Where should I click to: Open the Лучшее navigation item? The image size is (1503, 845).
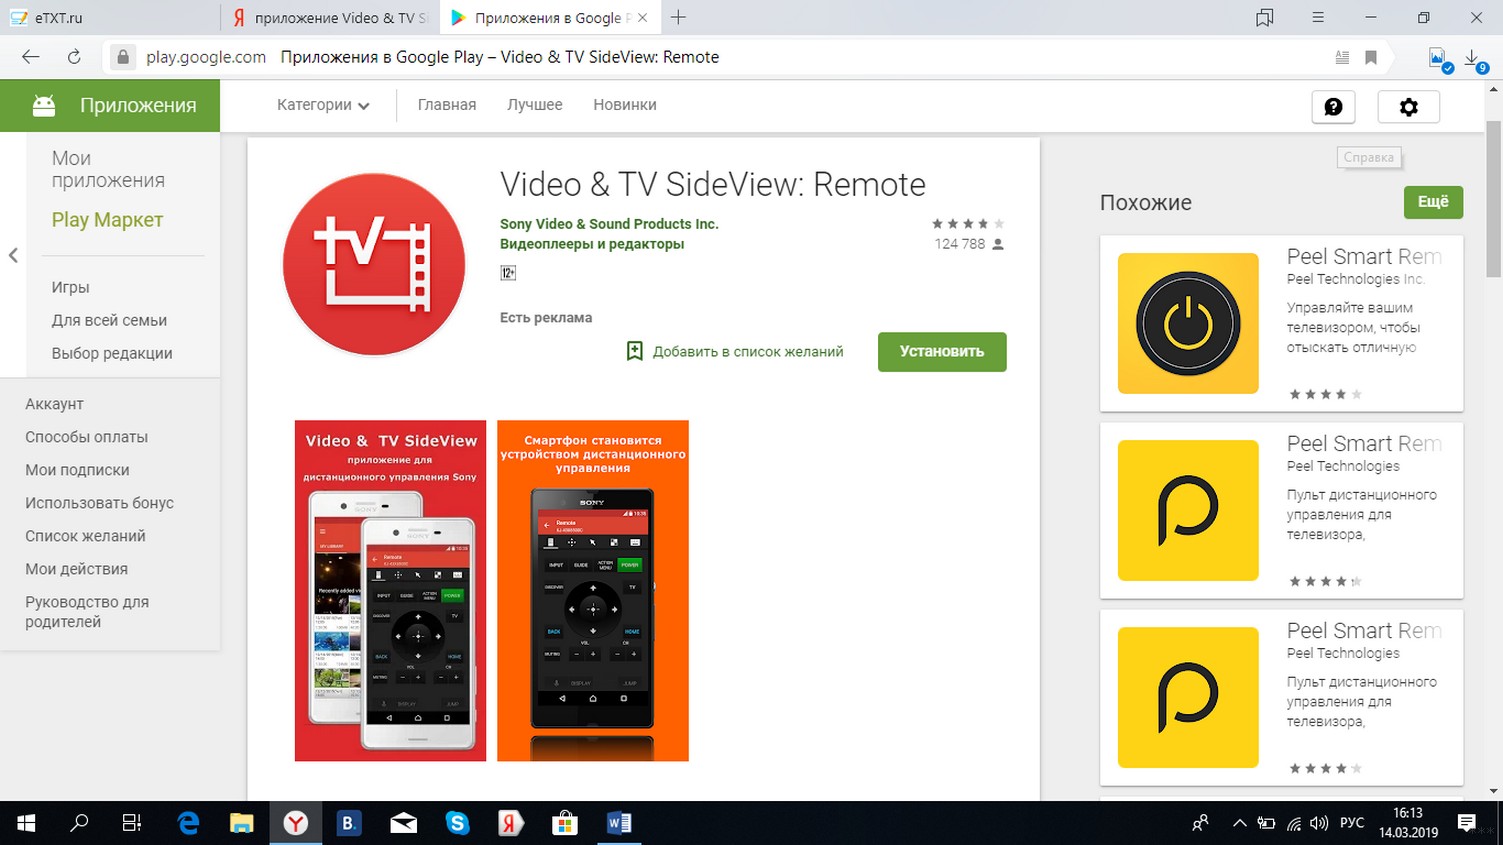click(535, 105)
